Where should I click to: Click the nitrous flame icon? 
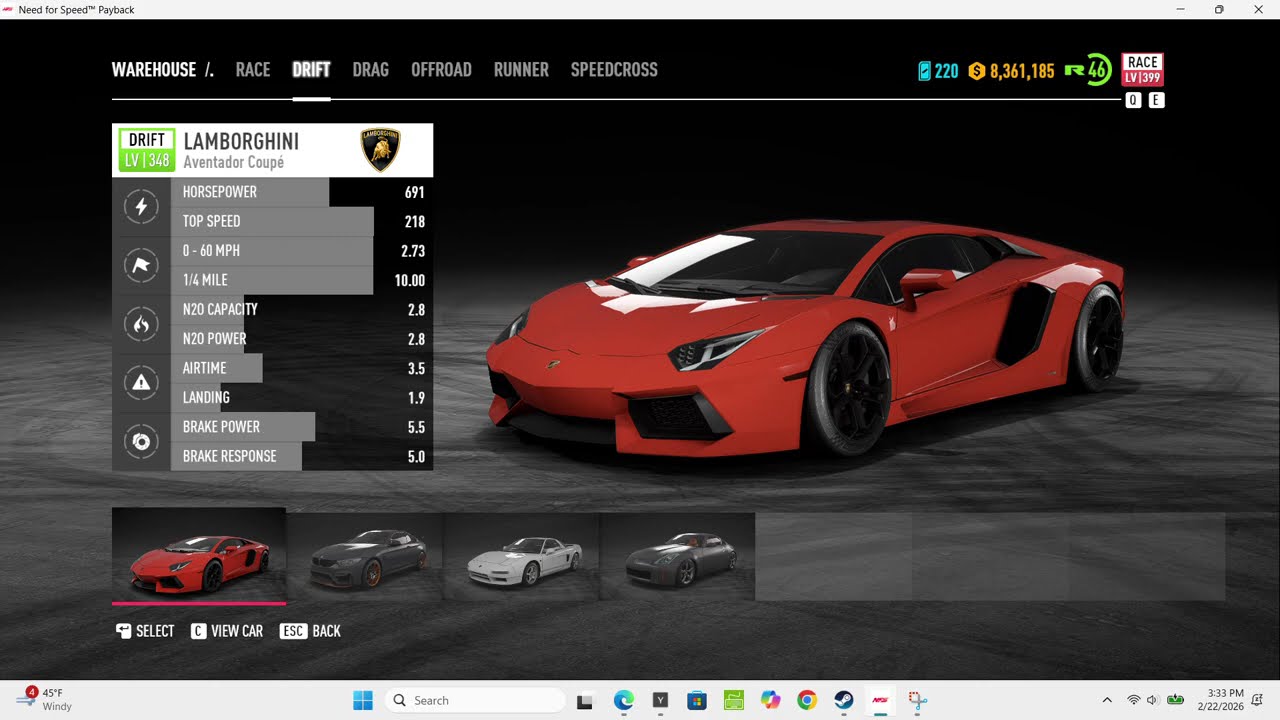(x=141, y=324)
